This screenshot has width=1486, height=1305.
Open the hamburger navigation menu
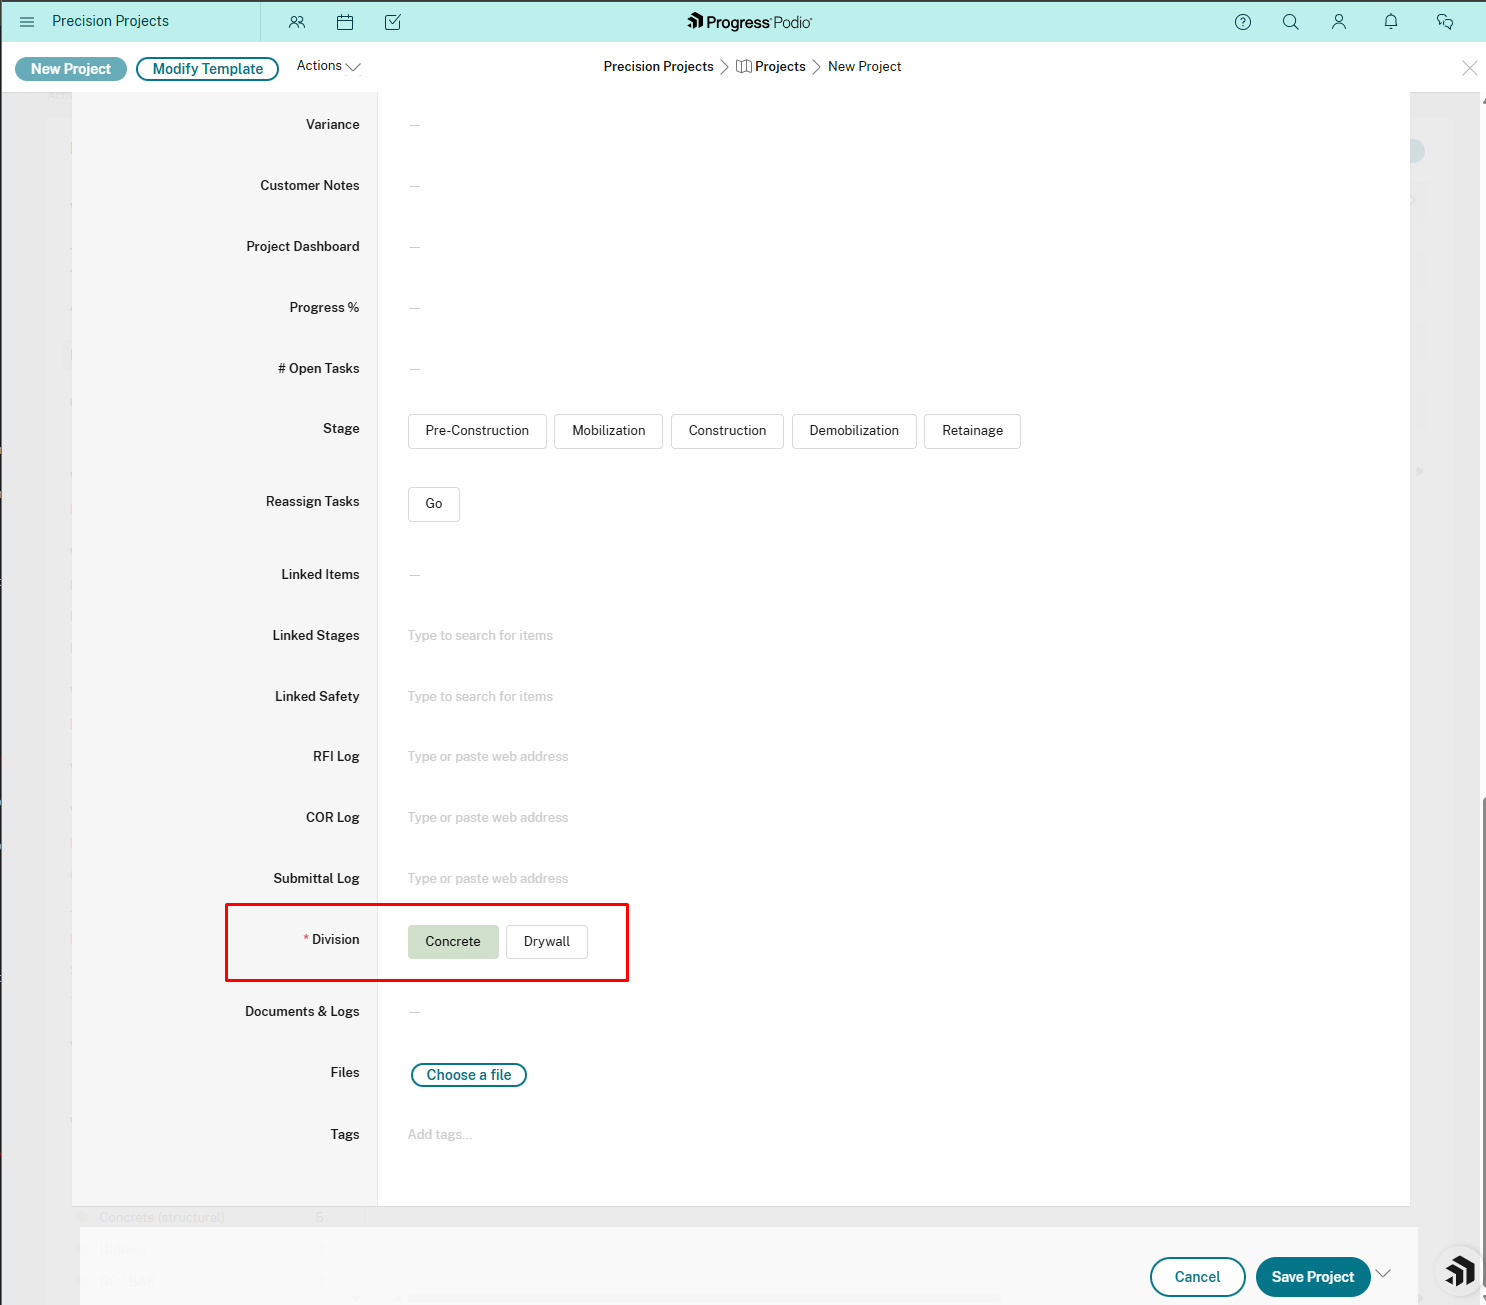(x=27, y=22)
